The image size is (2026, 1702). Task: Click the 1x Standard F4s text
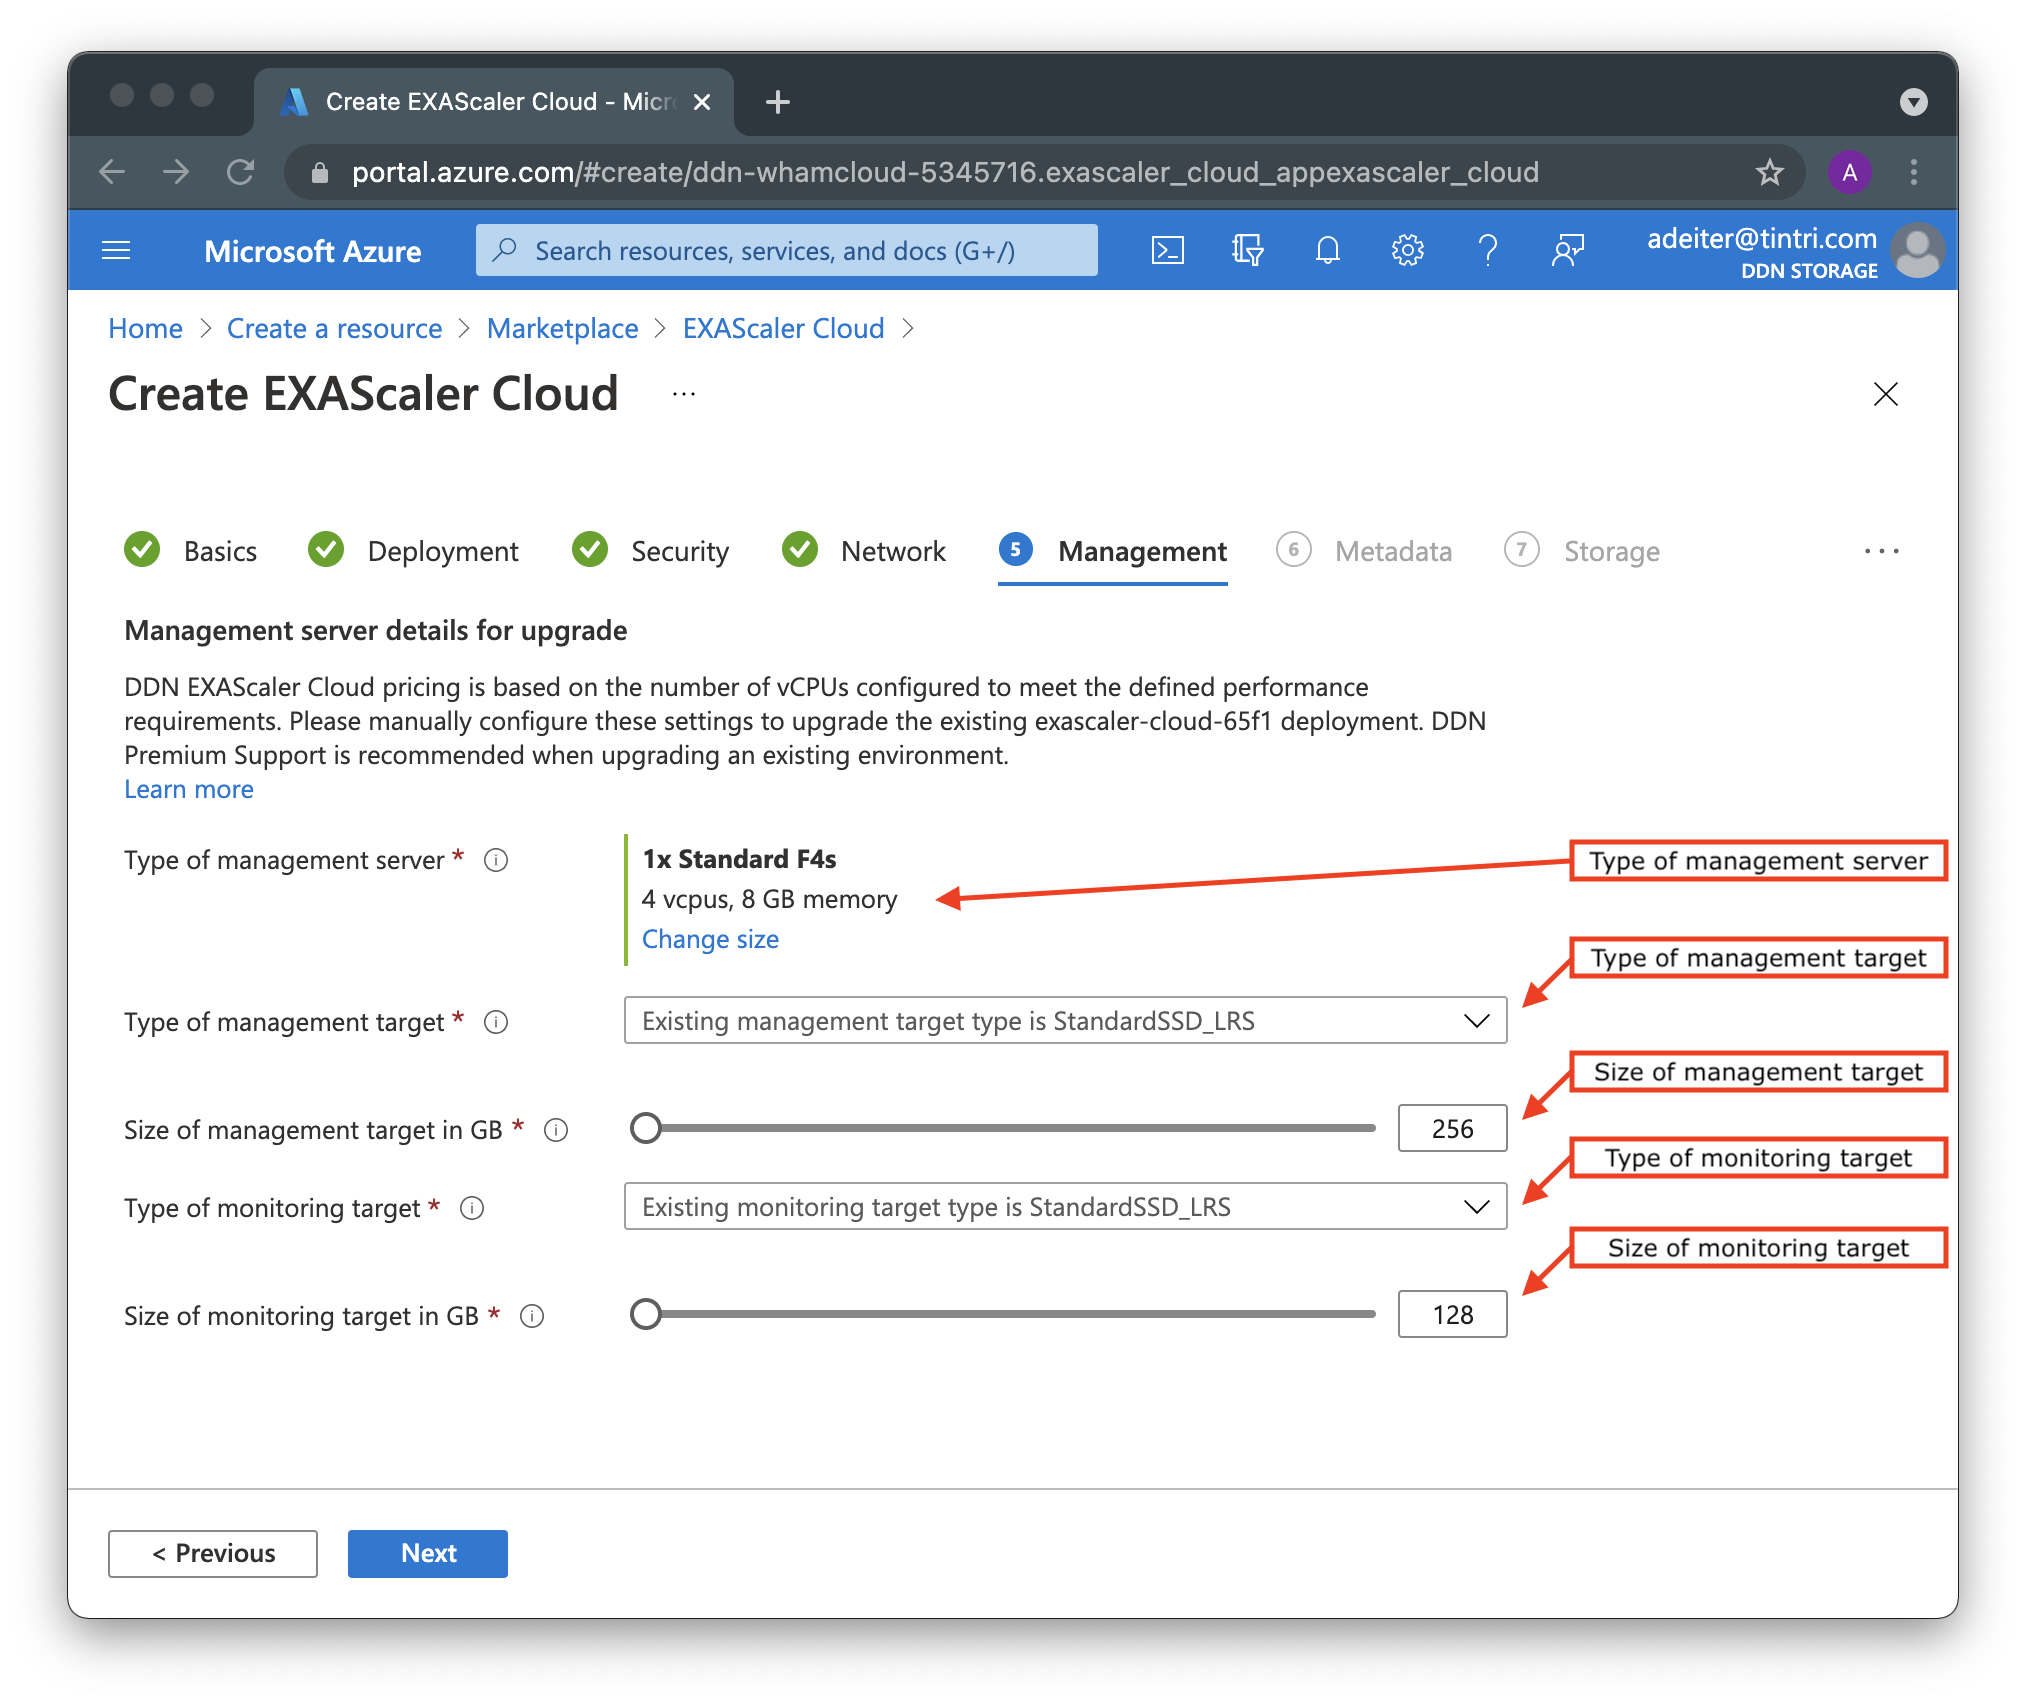point(739,859)
